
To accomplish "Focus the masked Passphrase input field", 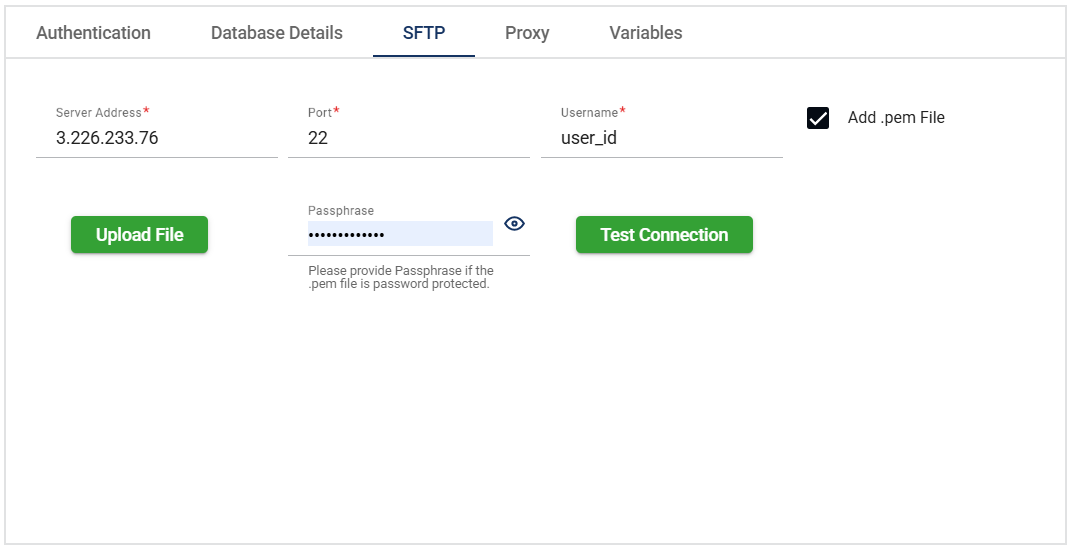I will pos(399,234).
